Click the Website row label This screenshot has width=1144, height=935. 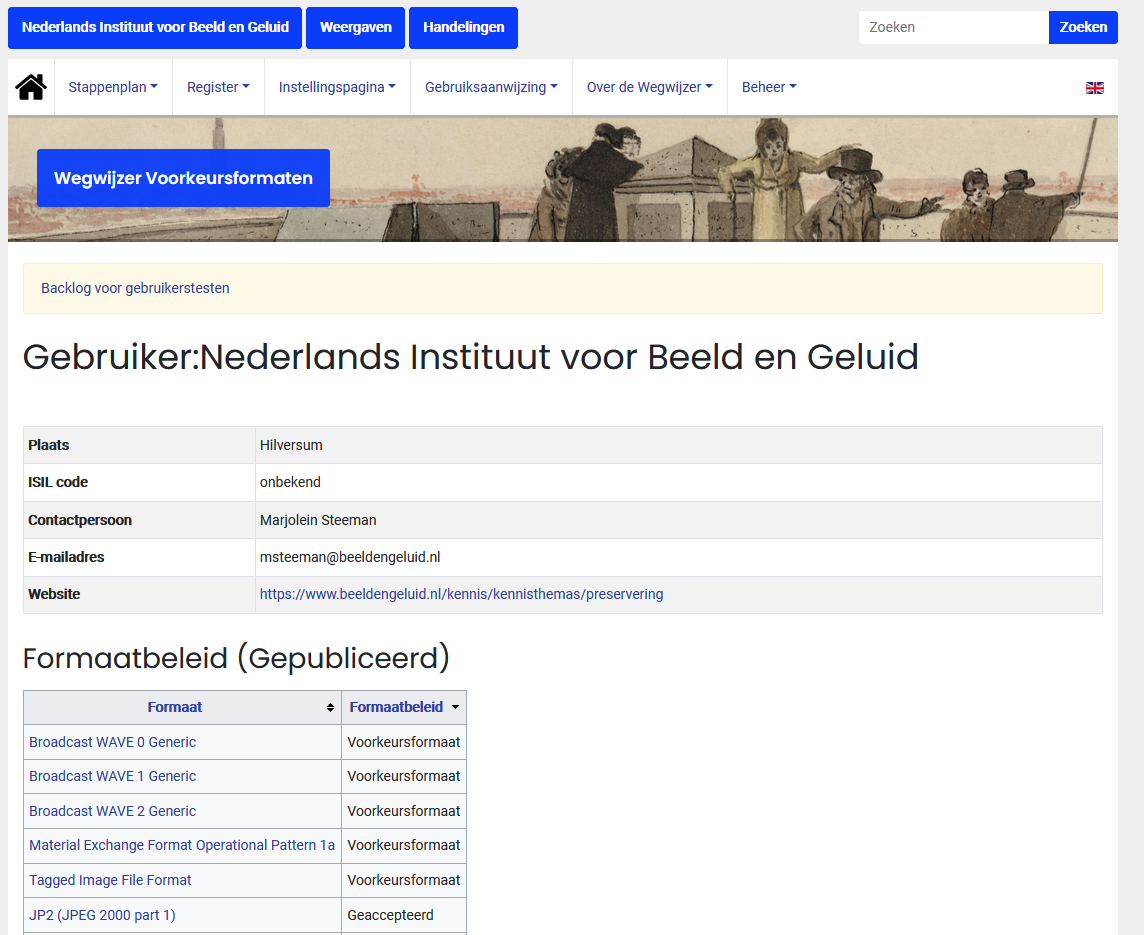[54, 594]
